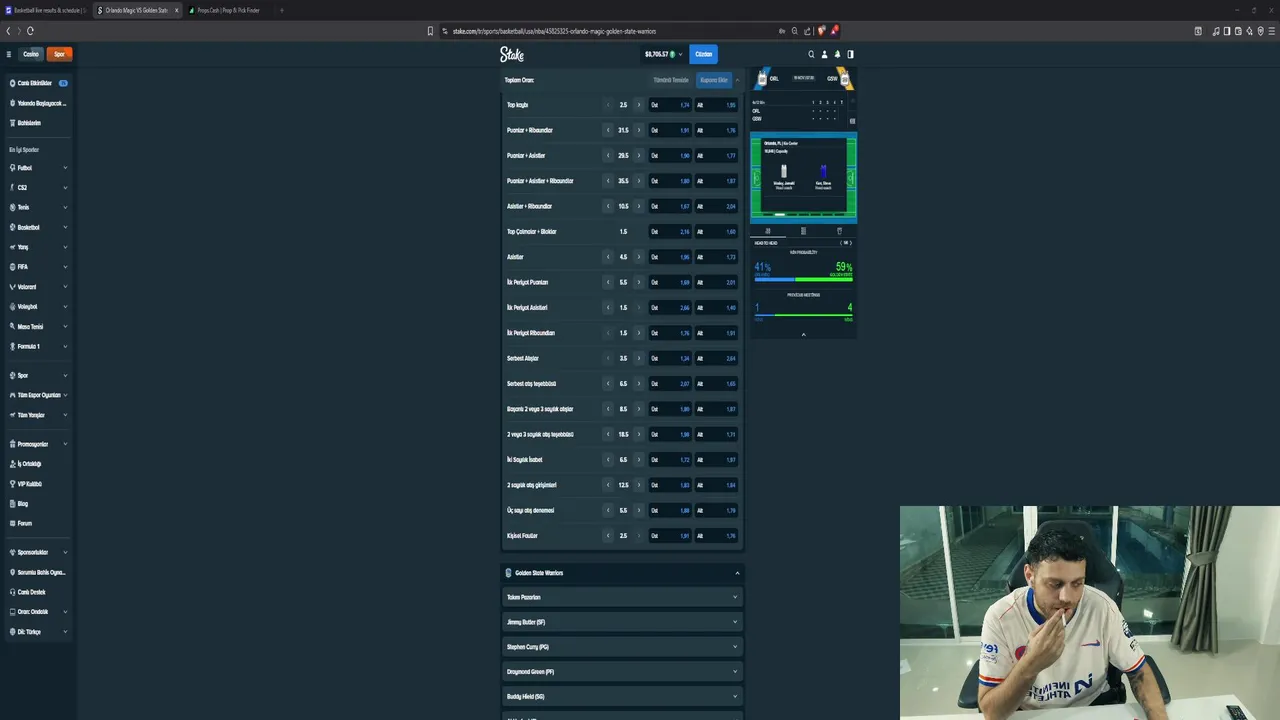Expand the Takım Pazarları row

tap(622, 597)
